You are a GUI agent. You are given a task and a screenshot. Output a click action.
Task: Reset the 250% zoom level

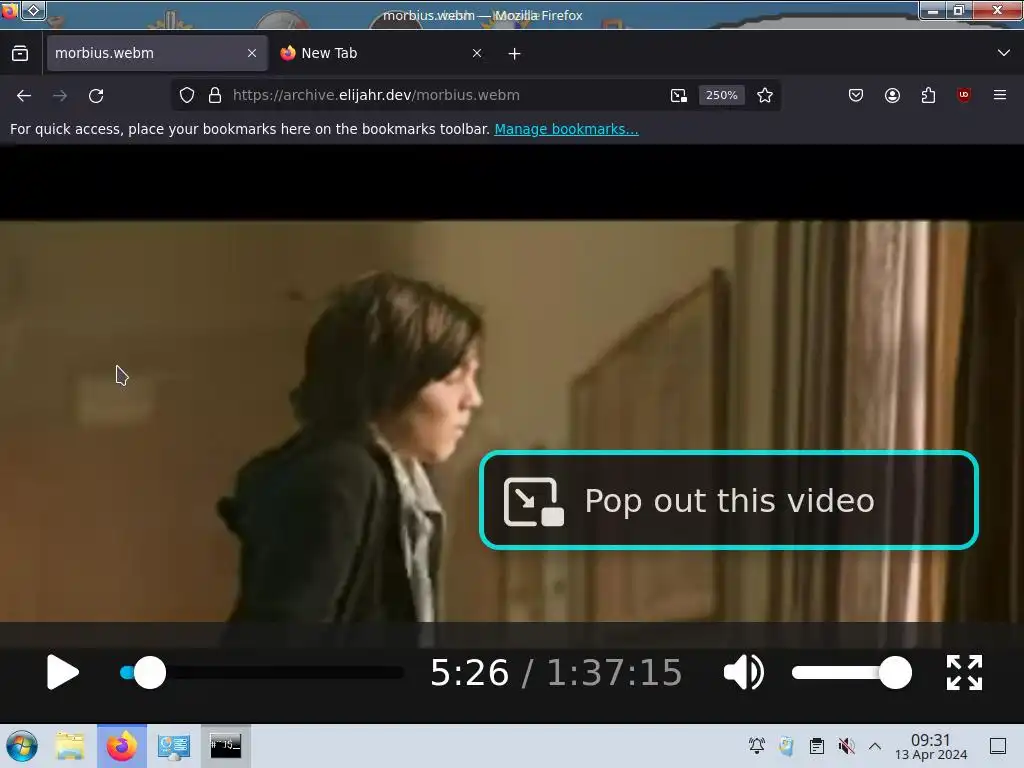[x=722, y=95]
